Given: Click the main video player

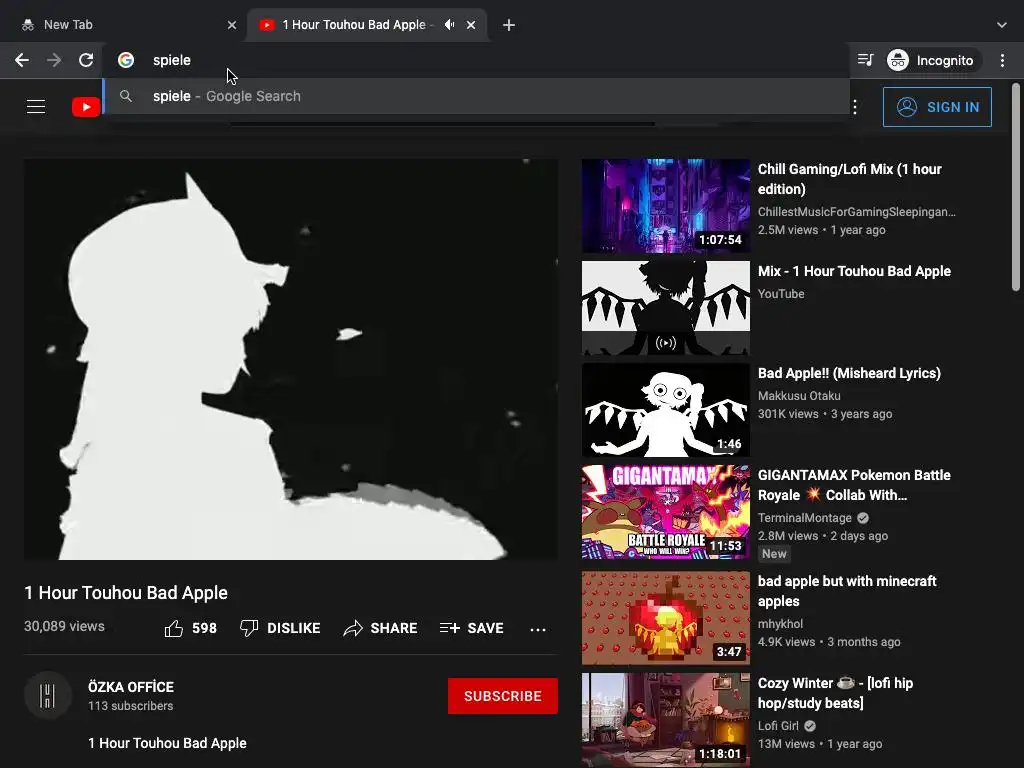Looking at the screenshot, I should click(291, 359).
